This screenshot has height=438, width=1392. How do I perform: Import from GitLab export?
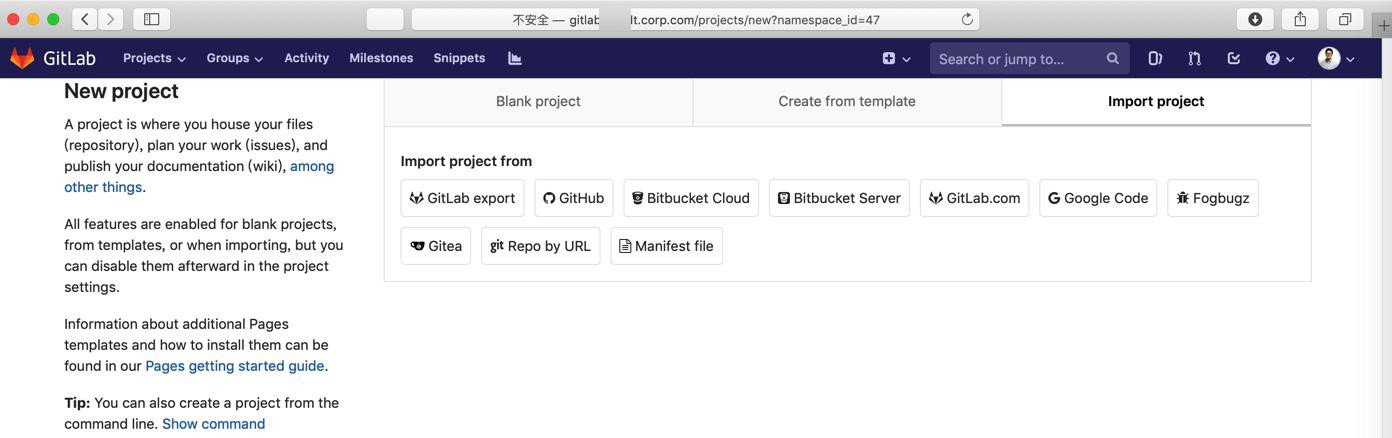pyautogui.click(x=462, y=198)
